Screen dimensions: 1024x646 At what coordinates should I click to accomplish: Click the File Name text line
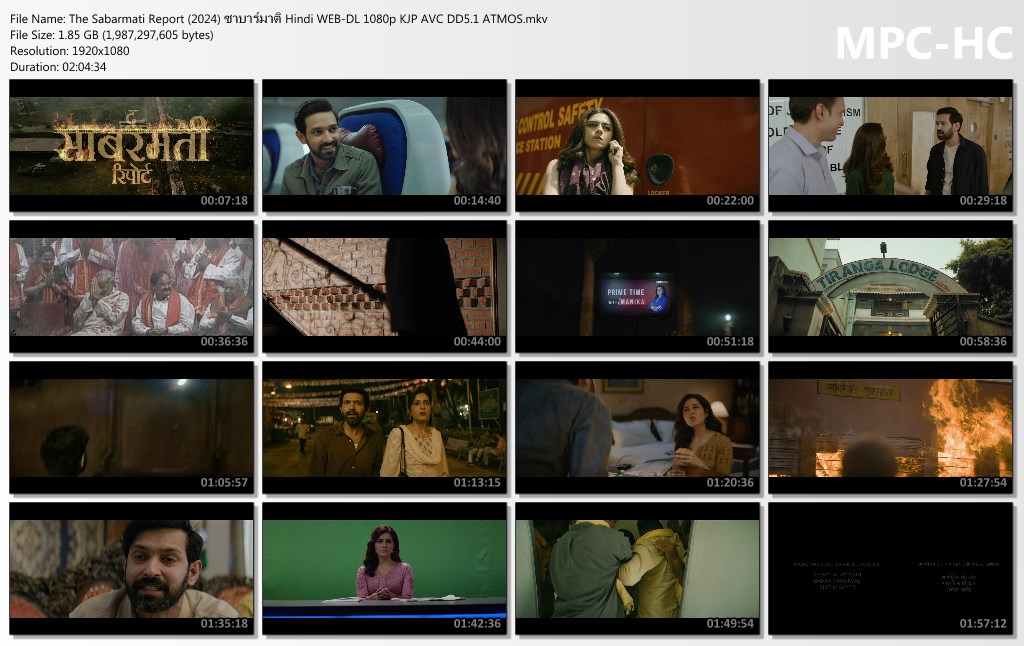click(x=279, y=19)
